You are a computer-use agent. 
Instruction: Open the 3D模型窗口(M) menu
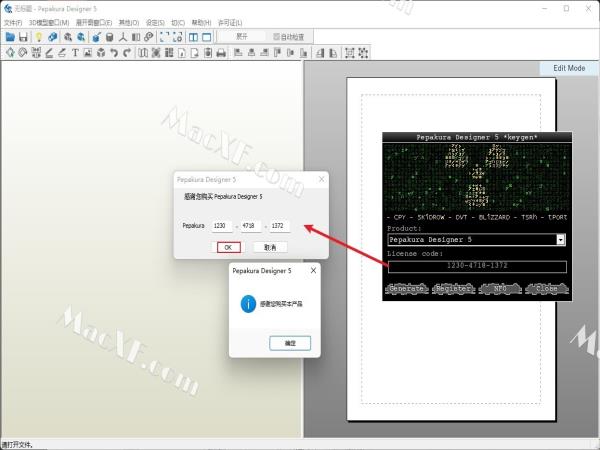pyautogui.click(x=48, y=22)
